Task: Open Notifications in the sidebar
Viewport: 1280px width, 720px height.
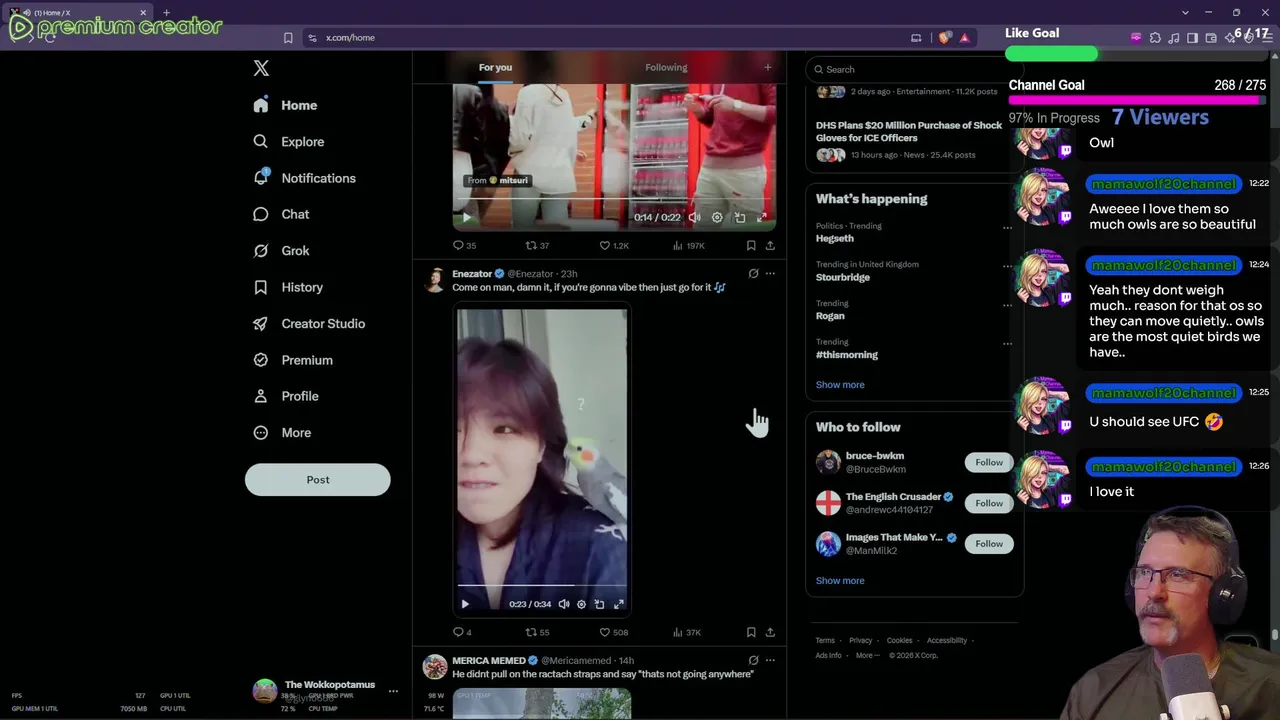Action: [x=305, y=178]
